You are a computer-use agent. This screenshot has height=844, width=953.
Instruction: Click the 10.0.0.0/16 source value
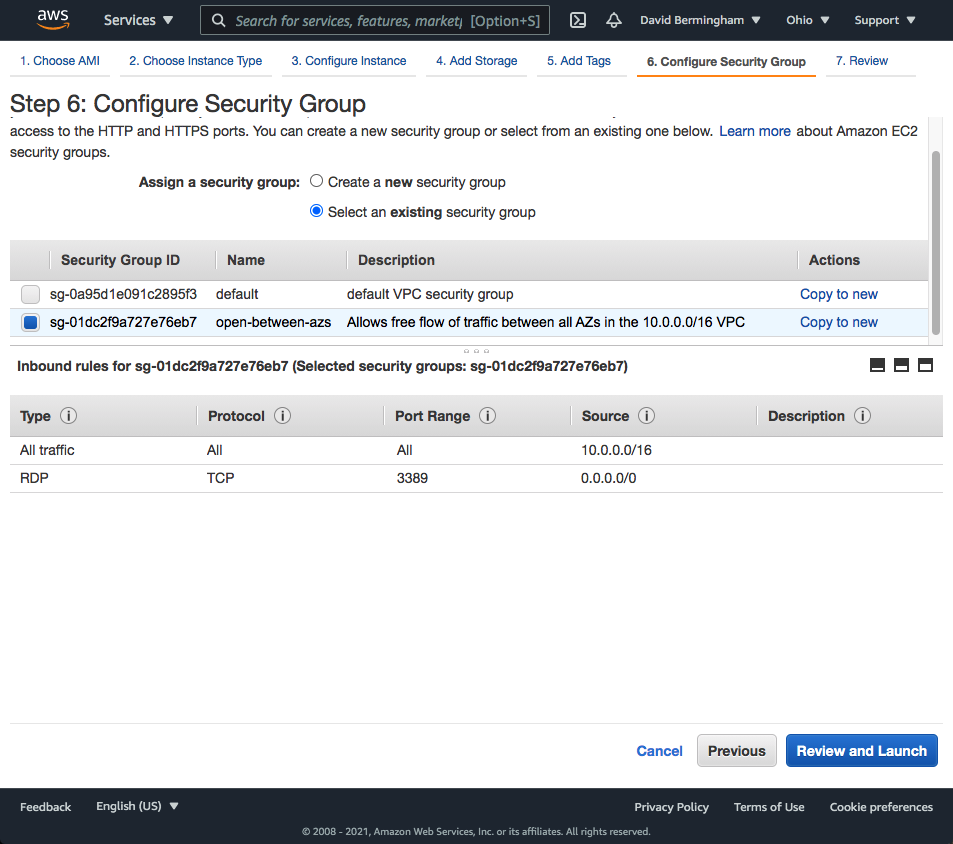point(616,450)
